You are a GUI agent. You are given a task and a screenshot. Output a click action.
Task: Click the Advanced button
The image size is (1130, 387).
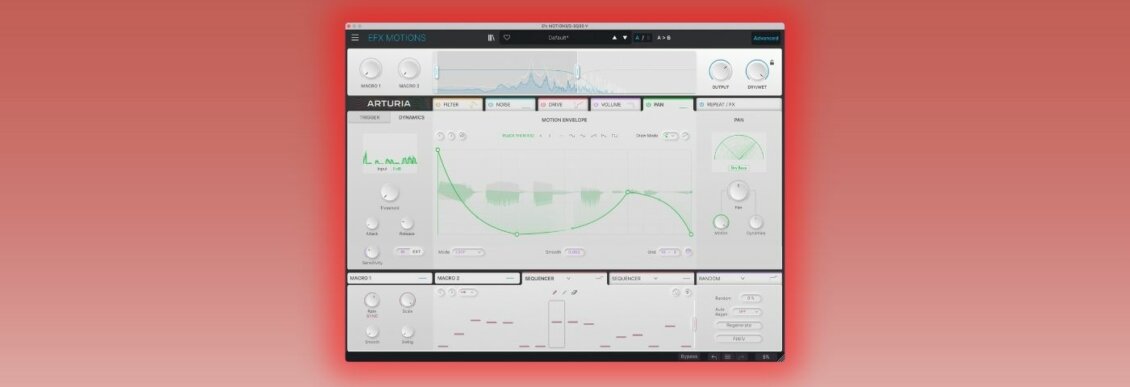click(x=765, y=38)
